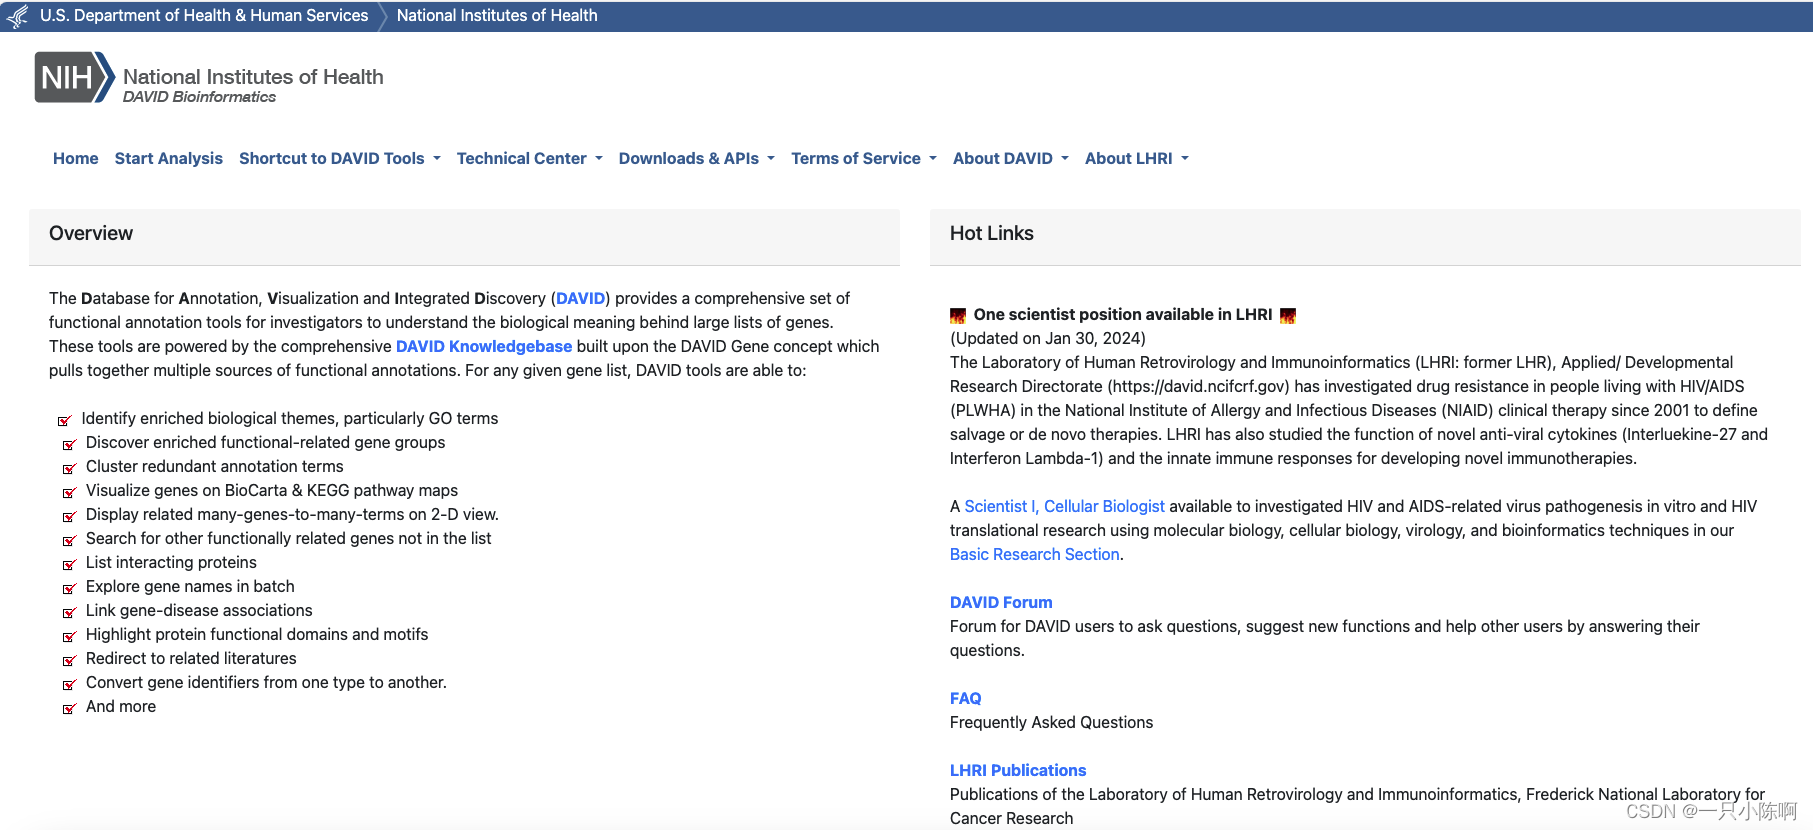Click checkmark icon beside gene-disease associations
The image size is (1813, 830).
tap(69, 612)
